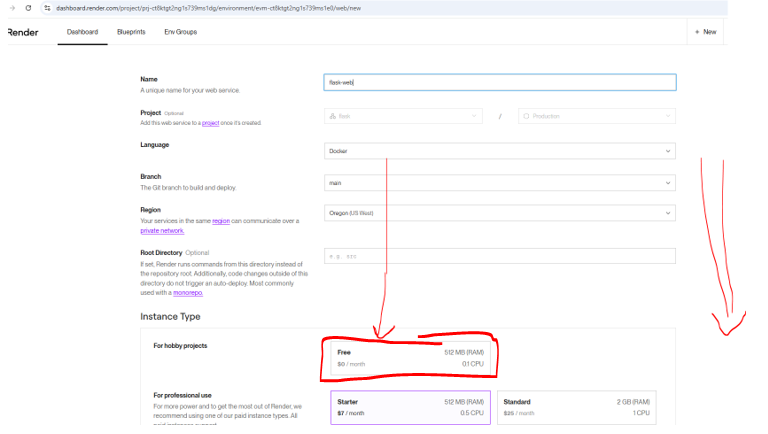Click the Render logo
This screenshot has height=434, width=768.
(x=22, y=32)
